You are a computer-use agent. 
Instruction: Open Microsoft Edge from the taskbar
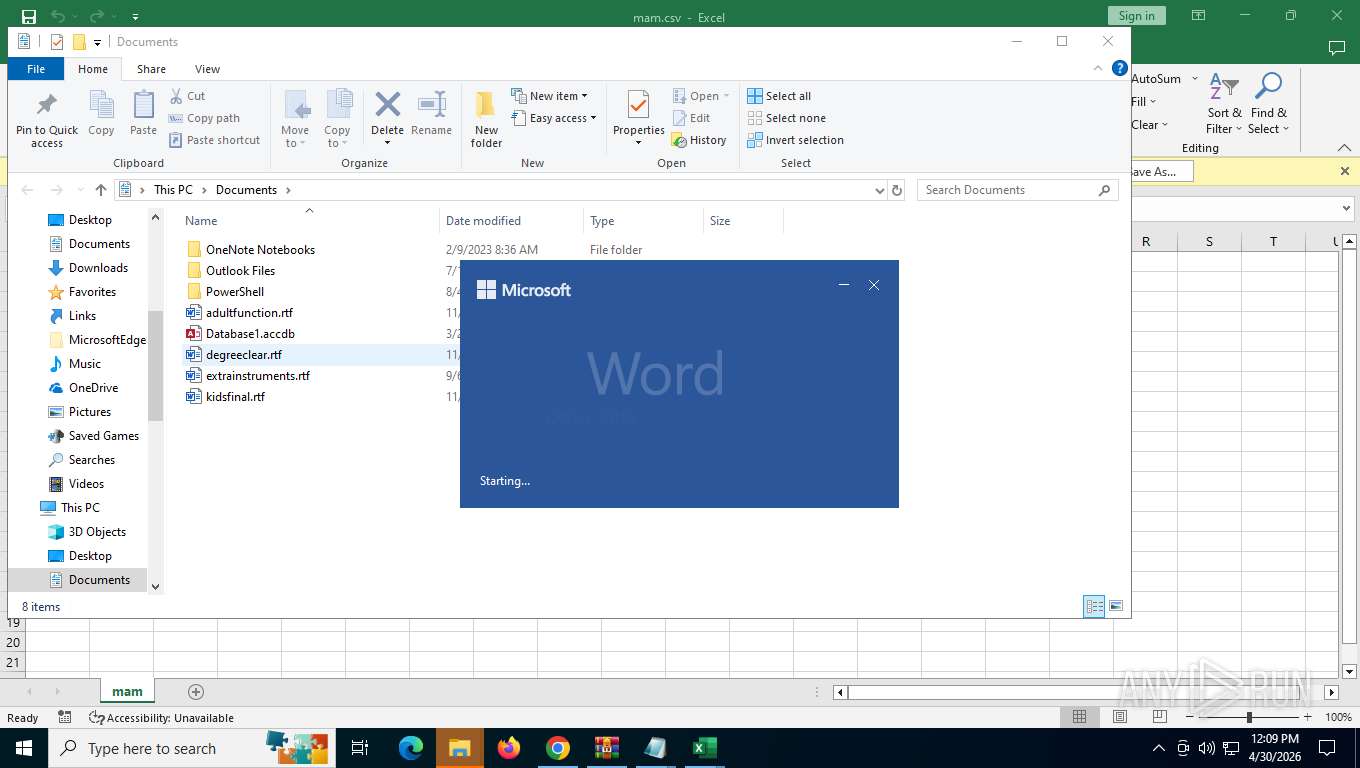(411, 748)
